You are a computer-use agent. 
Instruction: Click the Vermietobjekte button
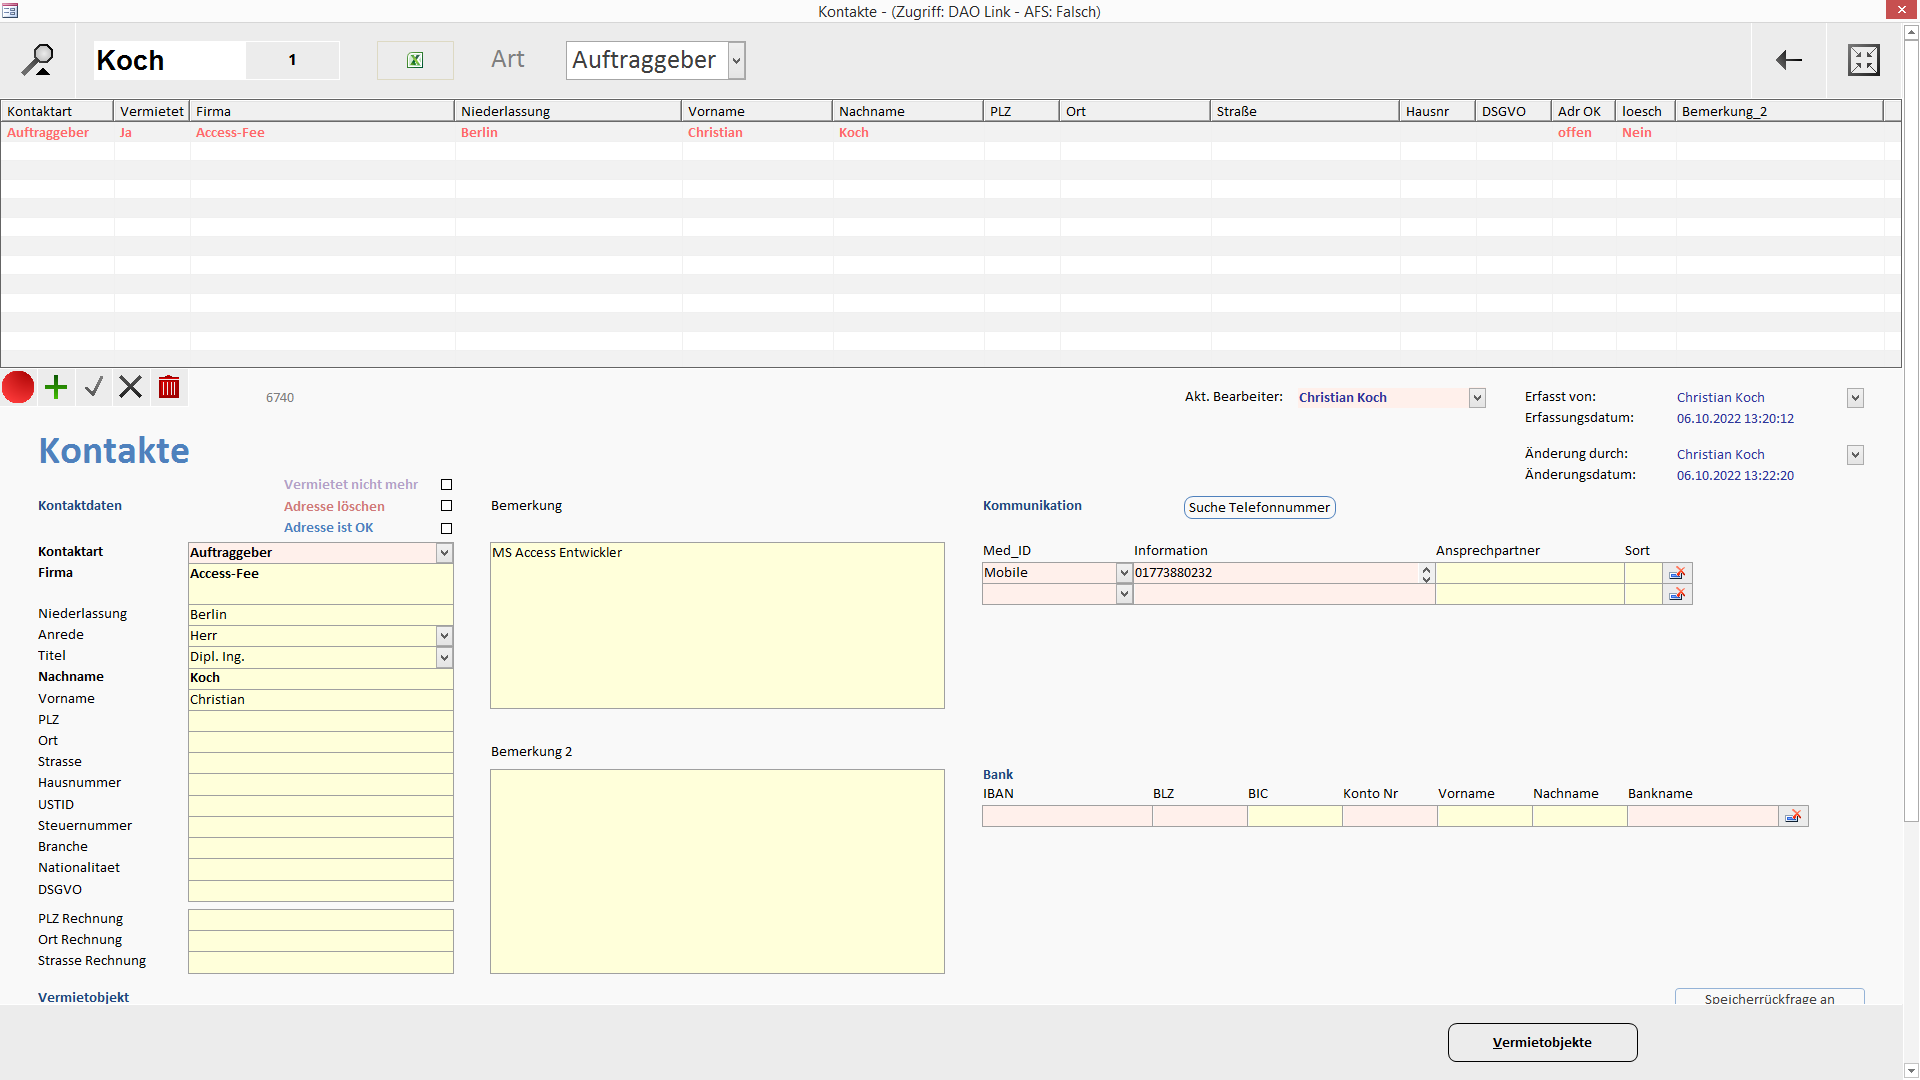coord(1542,1042)
